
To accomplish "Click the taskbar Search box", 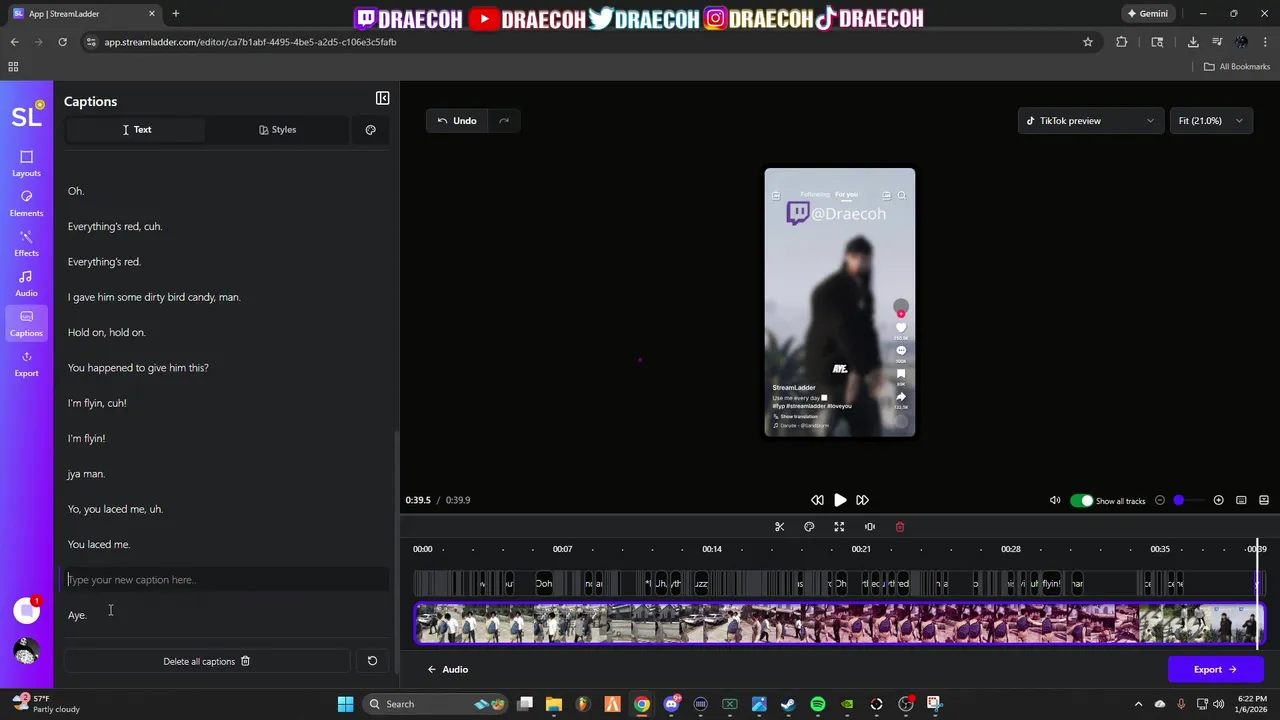I will tap(435, 704).
